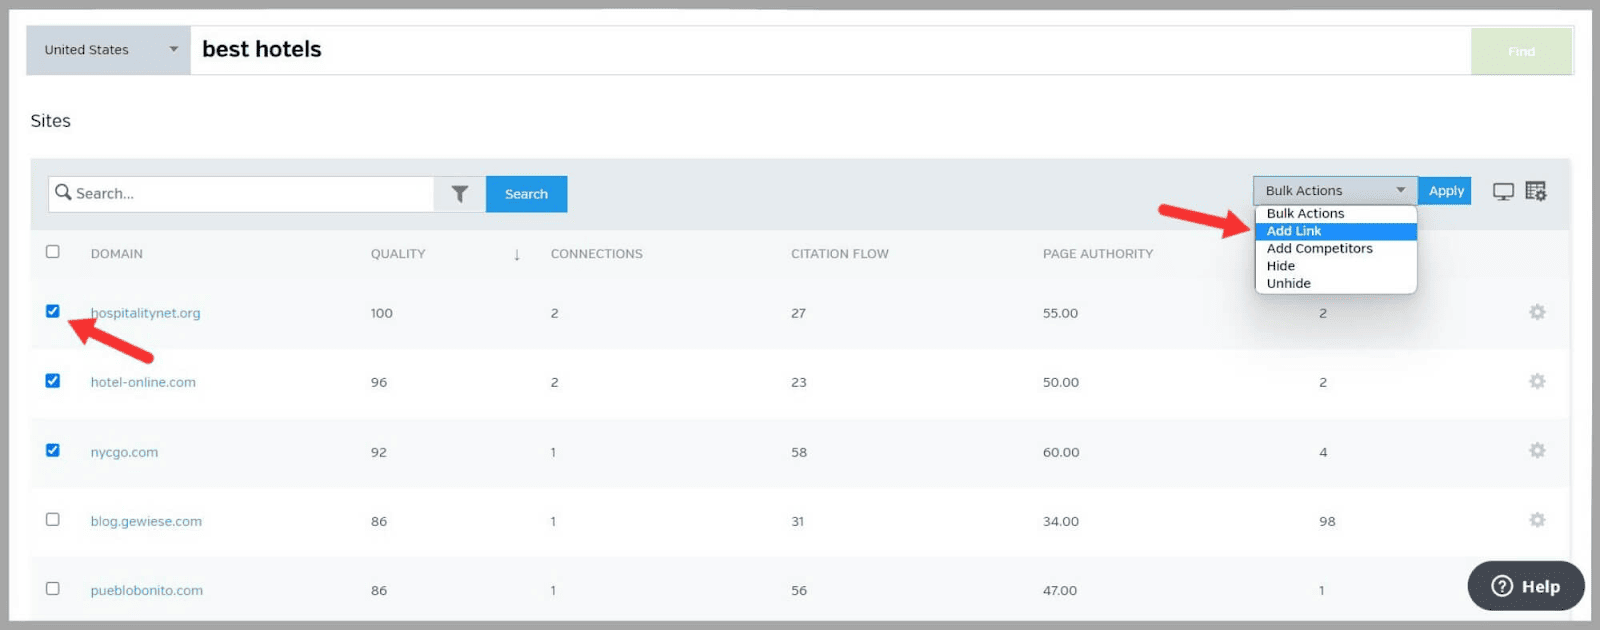Image resolution: width=1600 pixels, height=630 pixels.
Task: Toggle the select-all checkbox in header
Action: [53, 252]
